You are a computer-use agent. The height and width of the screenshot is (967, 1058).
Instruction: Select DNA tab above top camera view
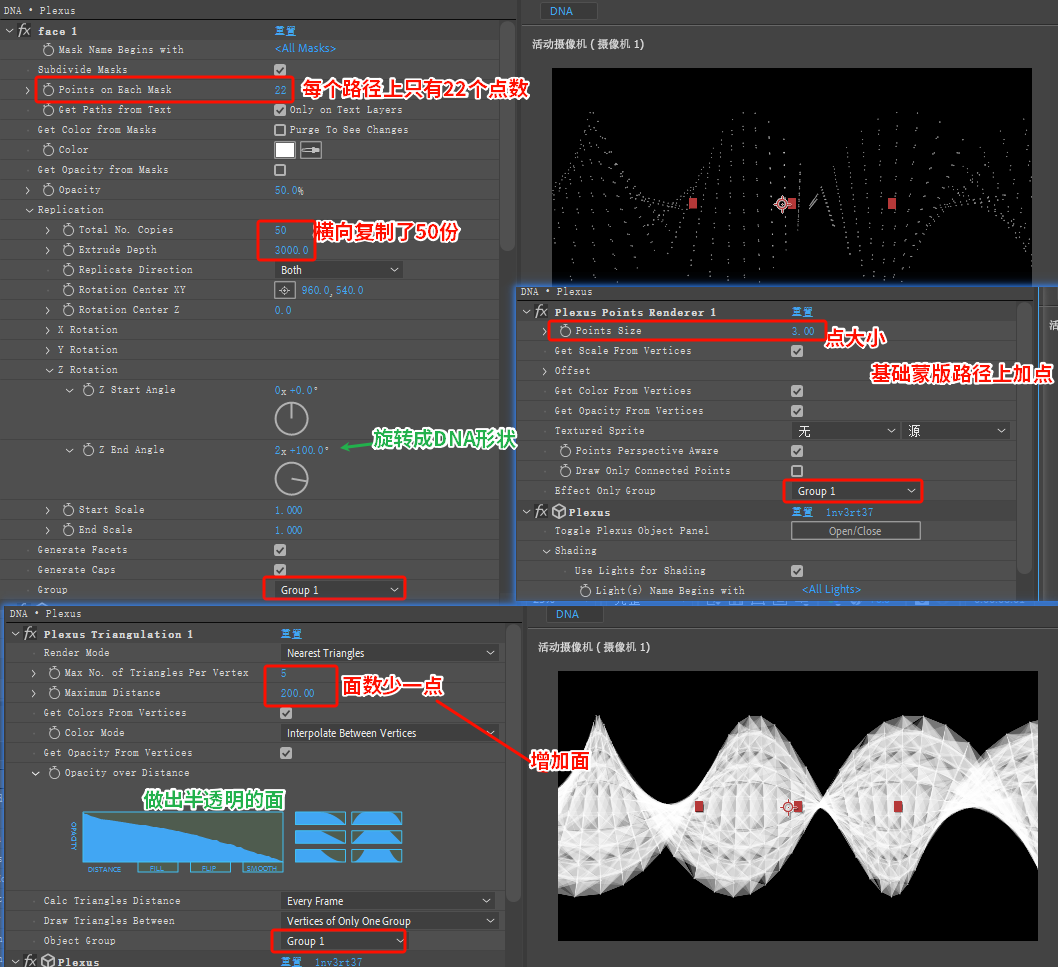point(567,11)
